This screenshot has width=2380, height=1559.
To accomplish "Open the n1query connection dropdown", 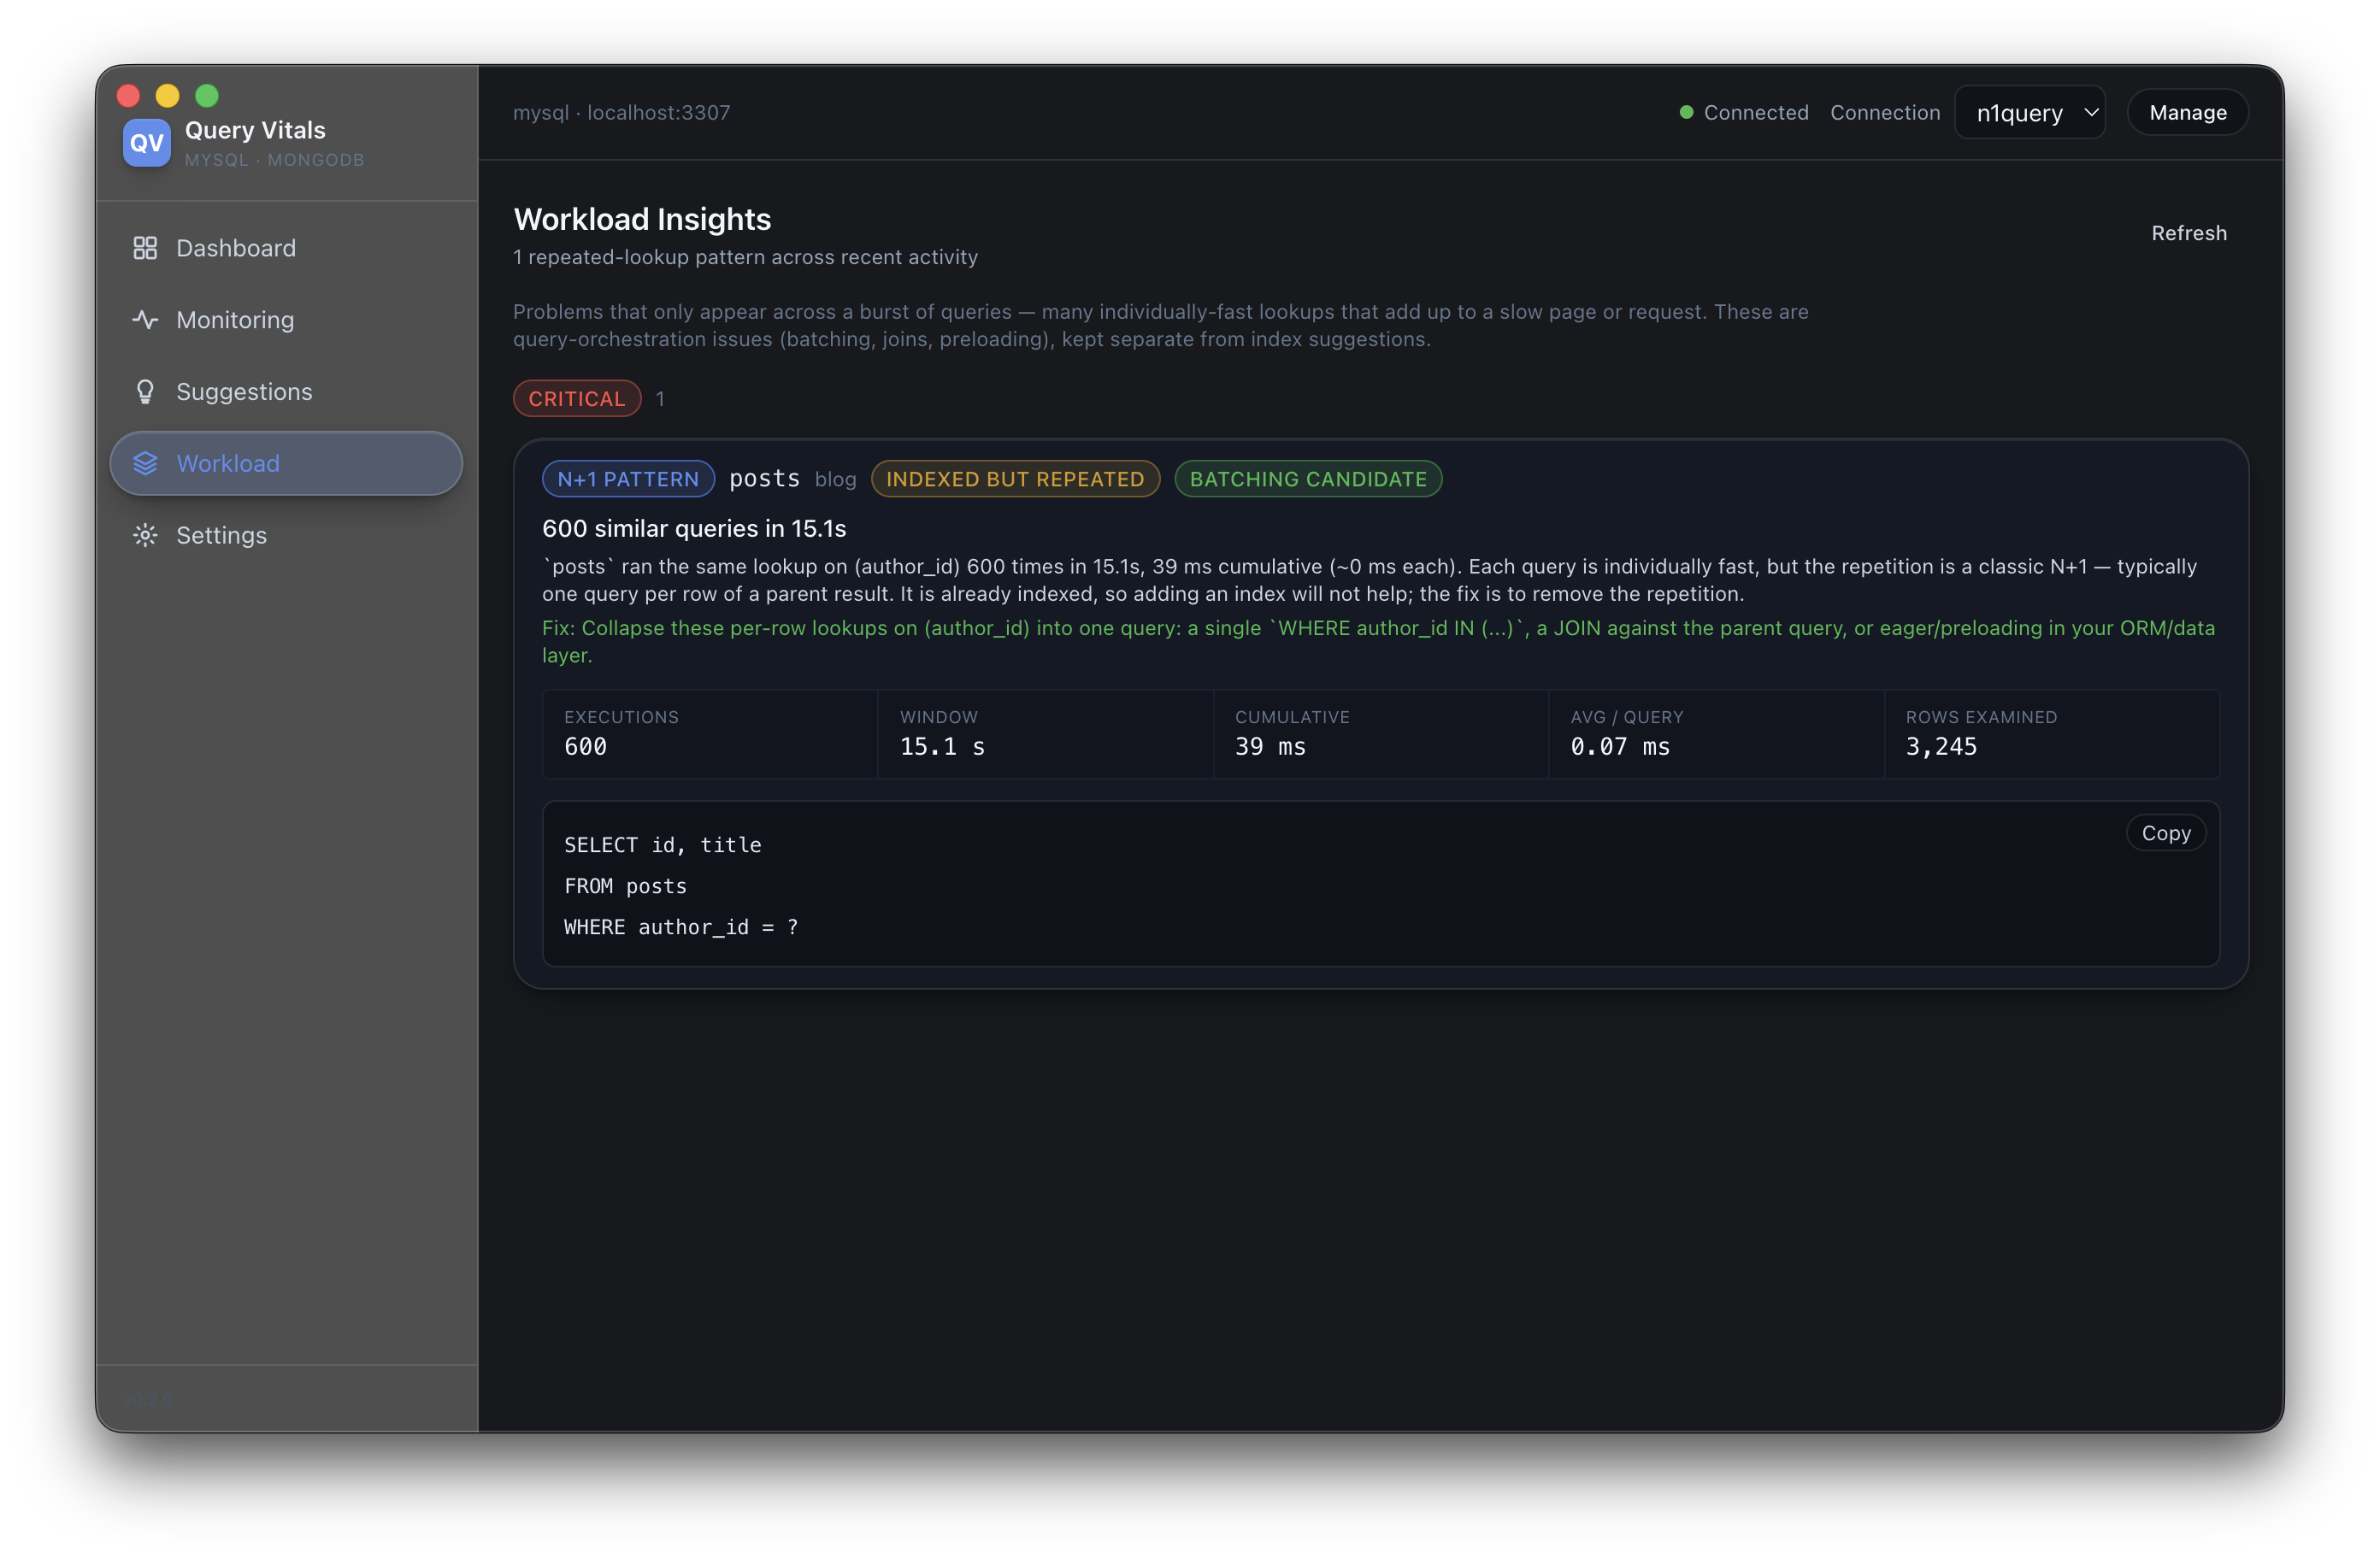I will (2030, 113).
